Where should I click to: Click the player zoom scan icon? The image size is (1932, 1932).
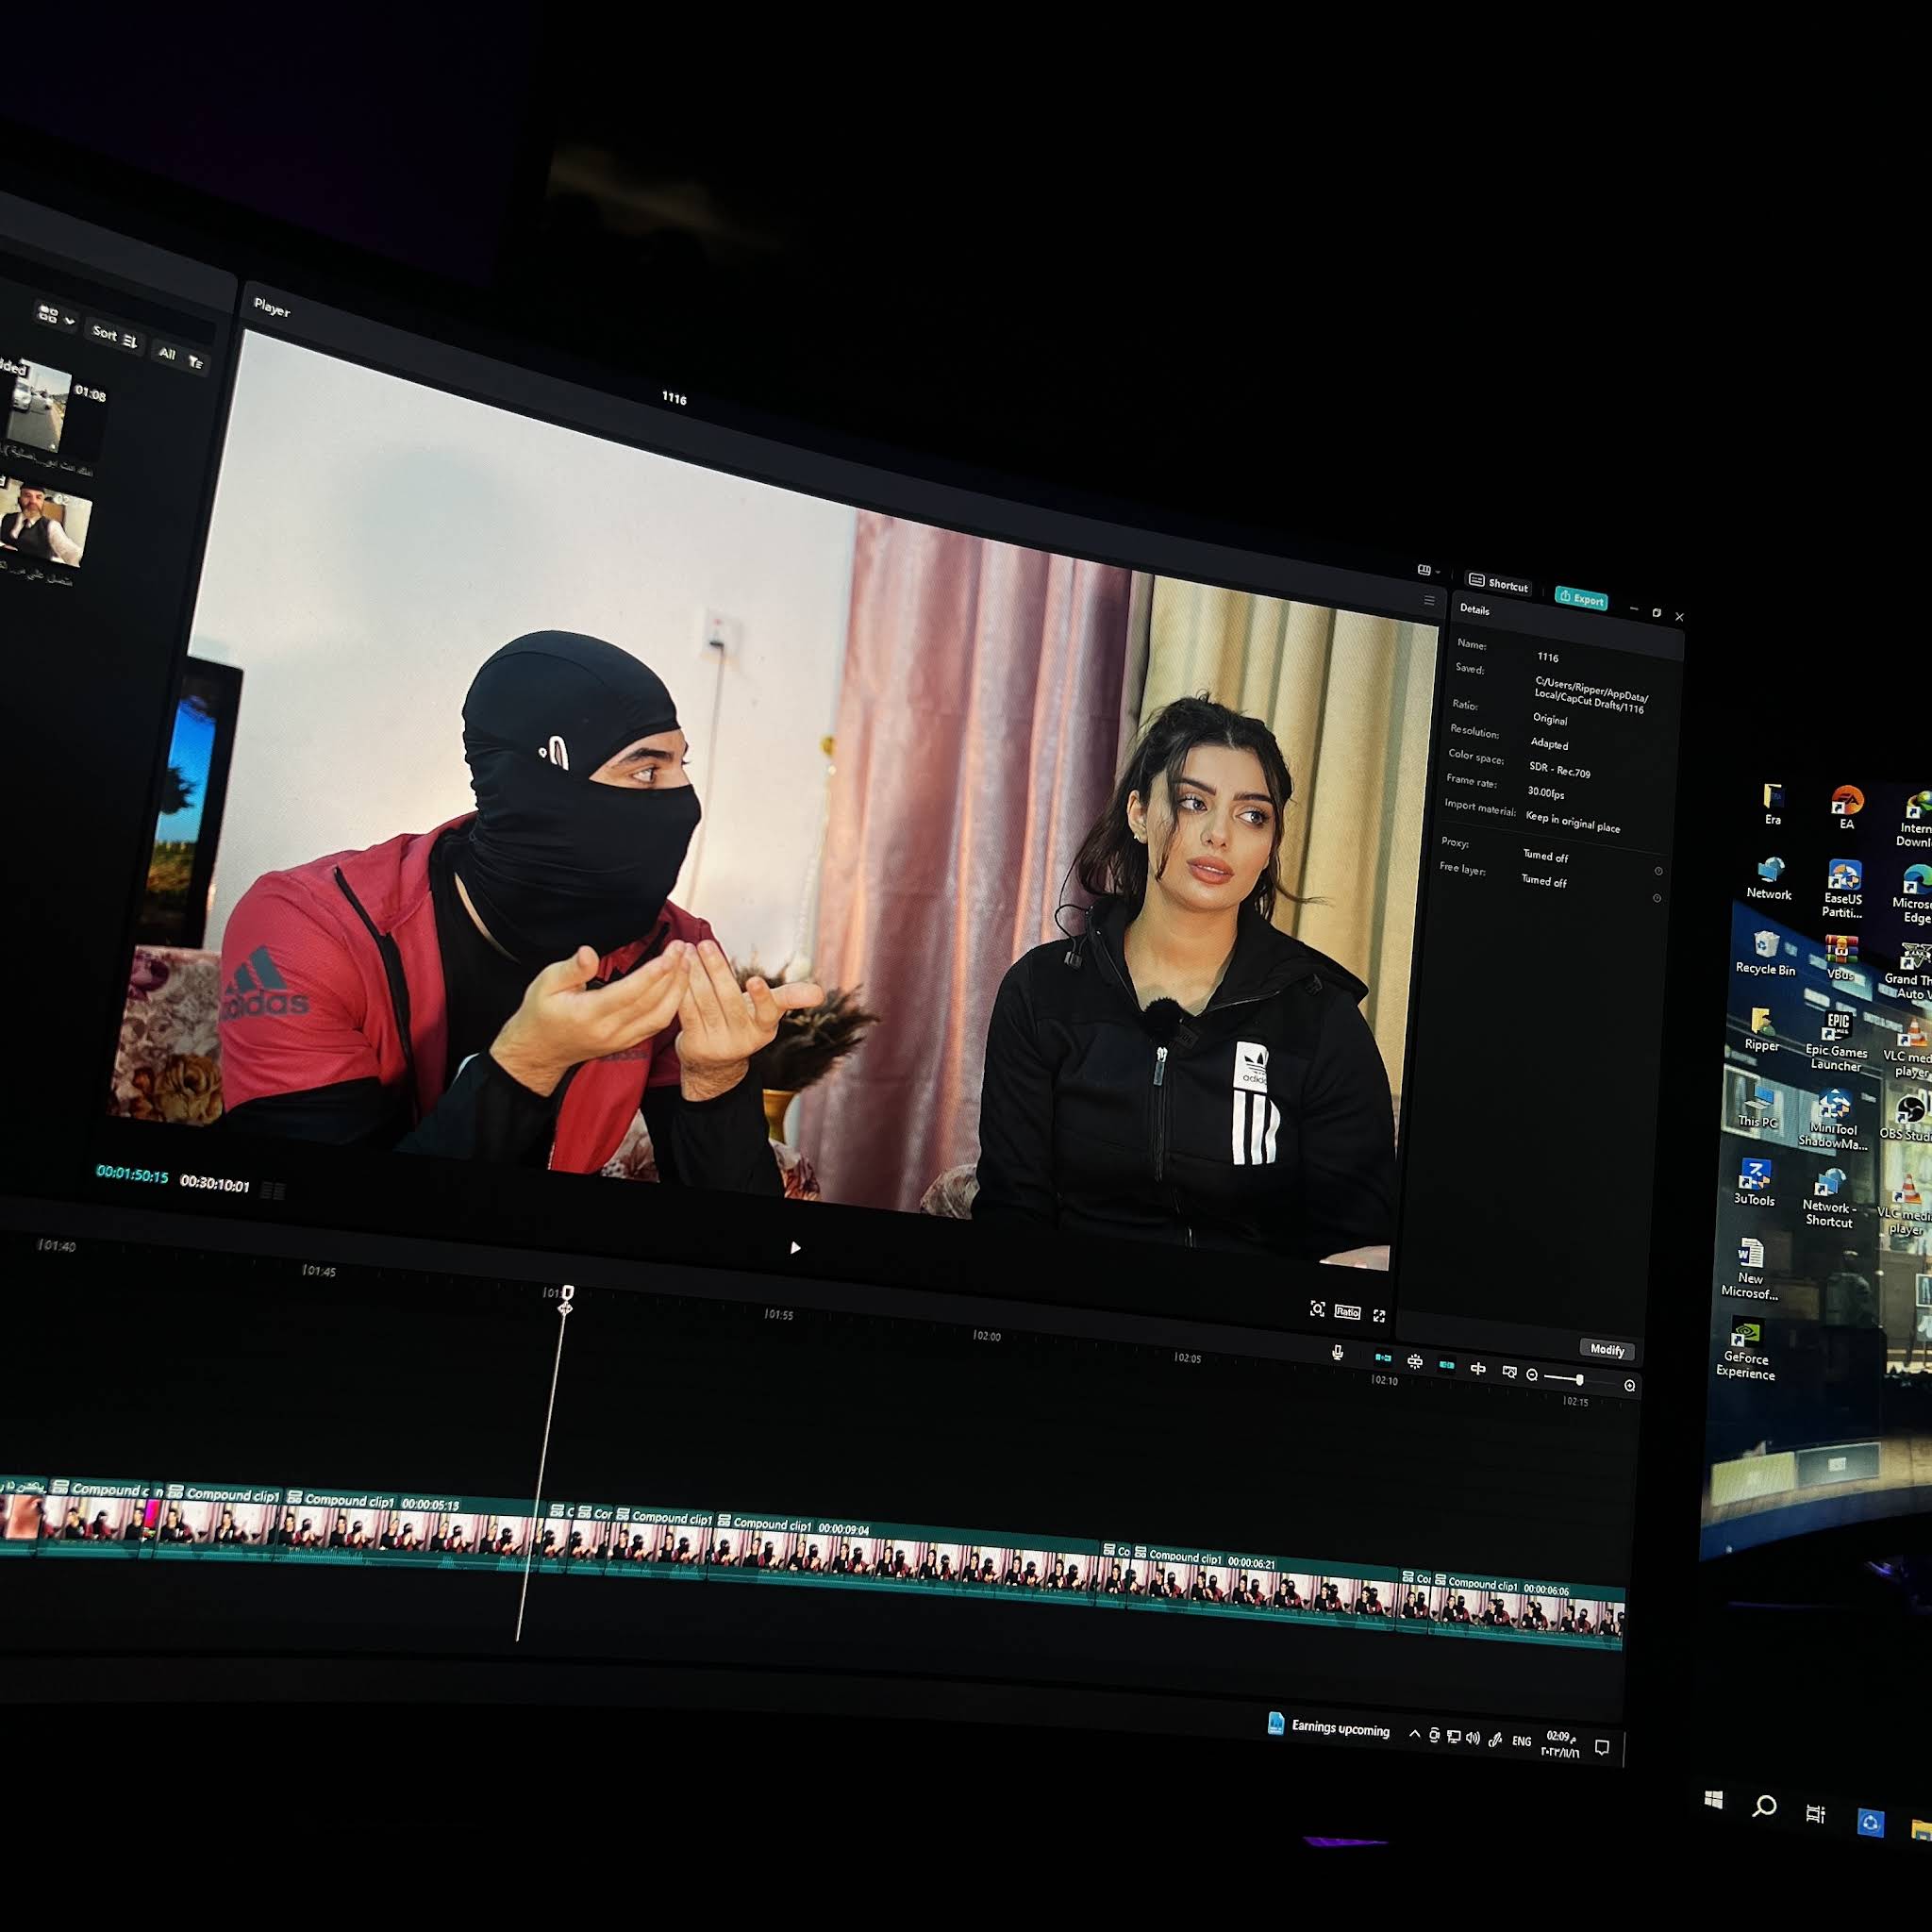[1317, 1309]
